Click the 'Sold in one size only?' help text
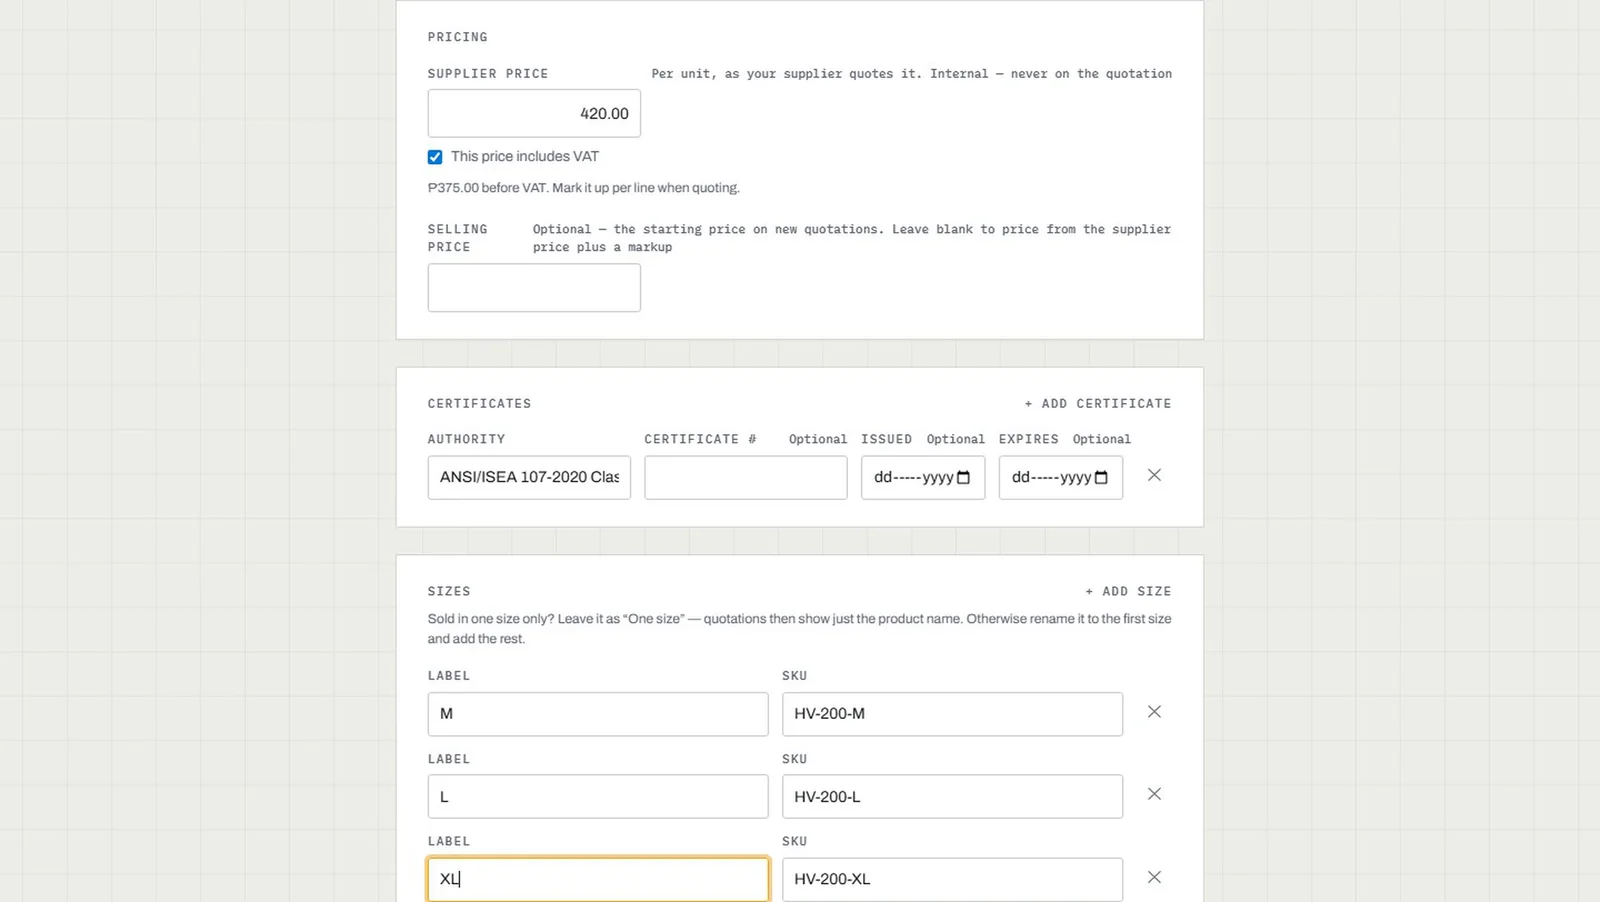This screenshot has width=1600, height=902. (x=800, y=629)
